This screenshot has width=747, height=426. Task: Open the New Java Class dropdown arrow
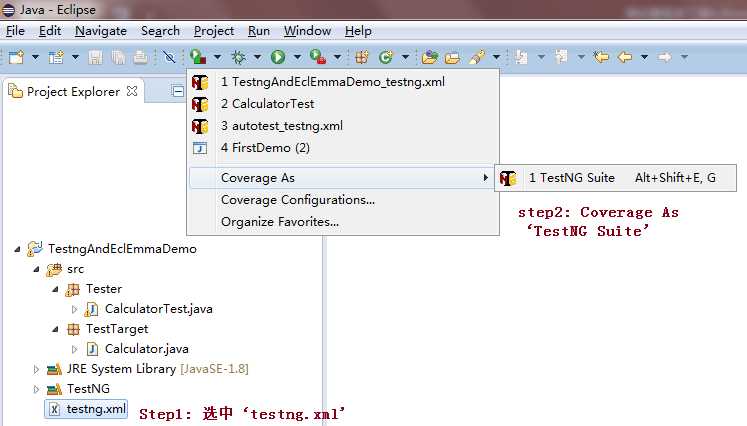click(x=405, y=57)
